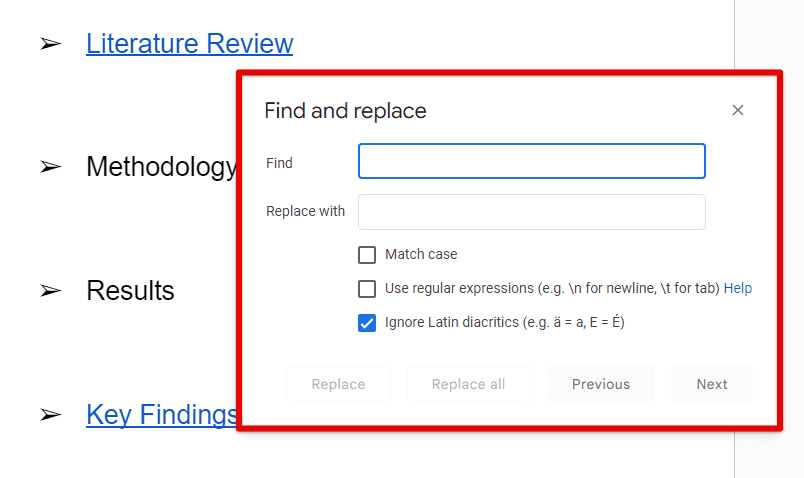The height and width of the screenshot is (478, 804).
Task: Click the arrow bullet beside Methodology
Action: [x=51, y=167]
